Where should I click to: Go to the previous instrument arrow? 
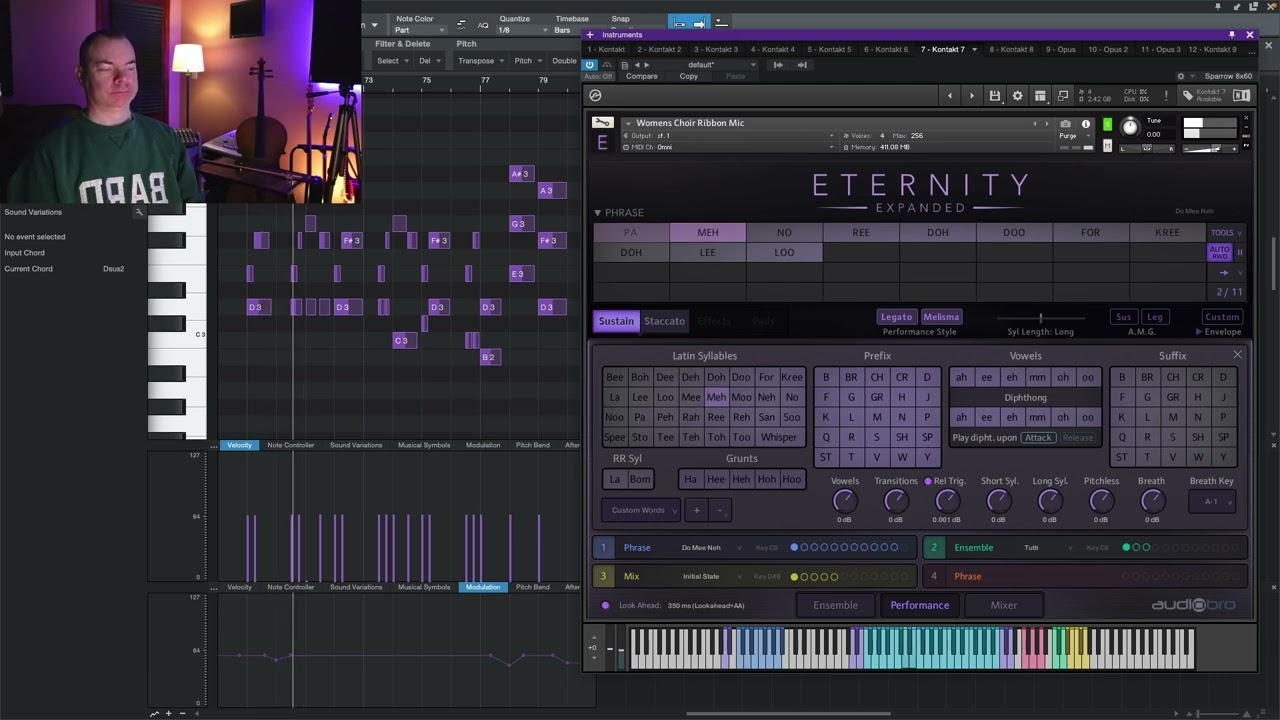click(x=950, y=96)
